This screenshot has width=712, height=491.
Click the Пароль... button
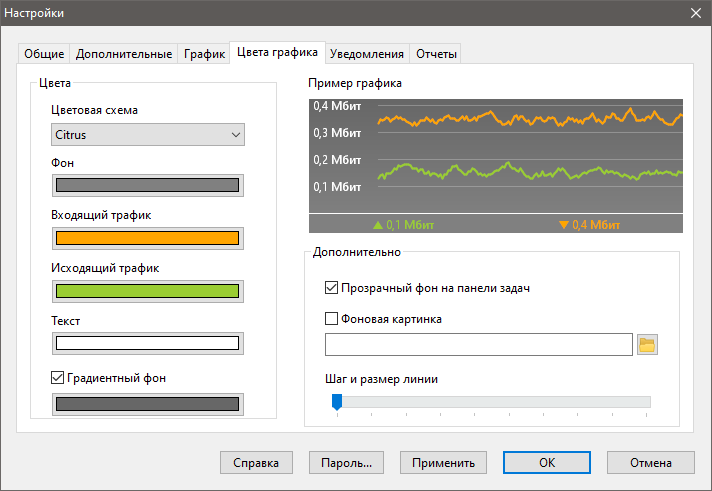click(x=346, y=463)
